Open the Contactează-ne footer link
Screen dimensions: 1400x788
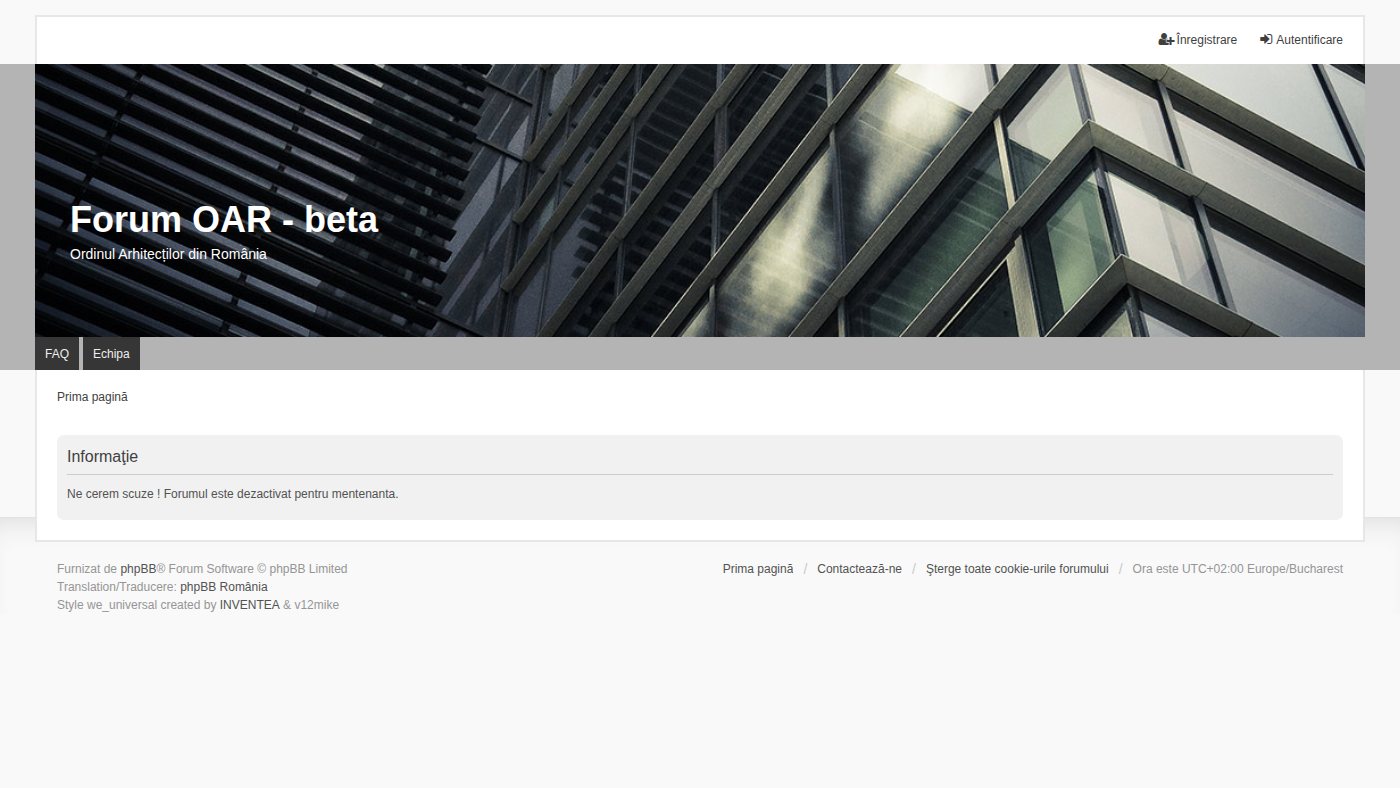[x=859, y=569]
